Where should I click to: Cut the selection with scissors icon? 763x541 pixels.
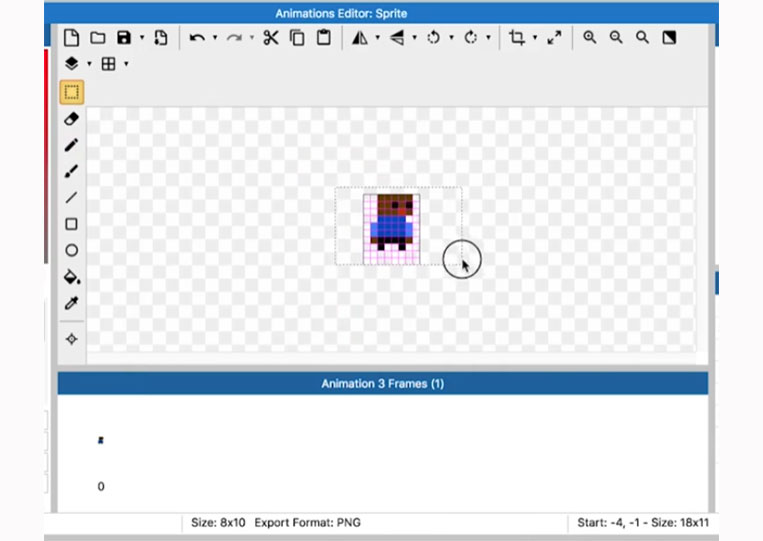coord(271,37)
